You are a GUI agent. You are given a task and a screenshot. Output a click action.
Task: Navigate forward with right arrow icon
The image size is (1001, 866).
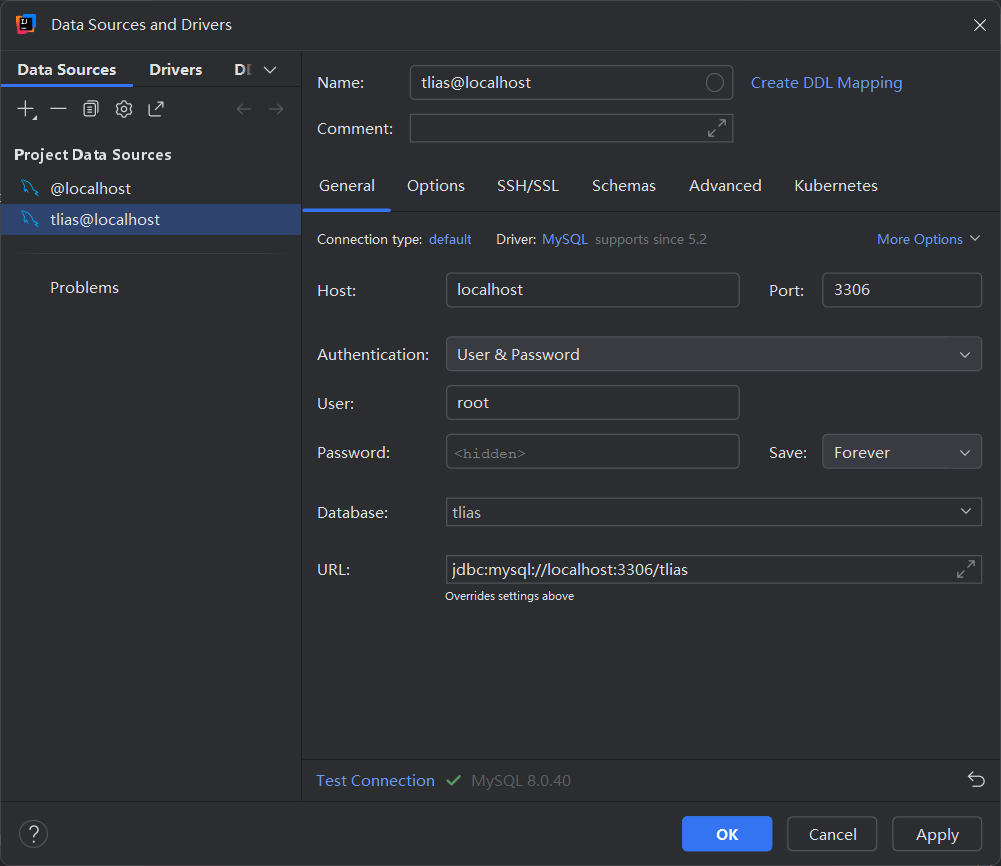[276, 109]
